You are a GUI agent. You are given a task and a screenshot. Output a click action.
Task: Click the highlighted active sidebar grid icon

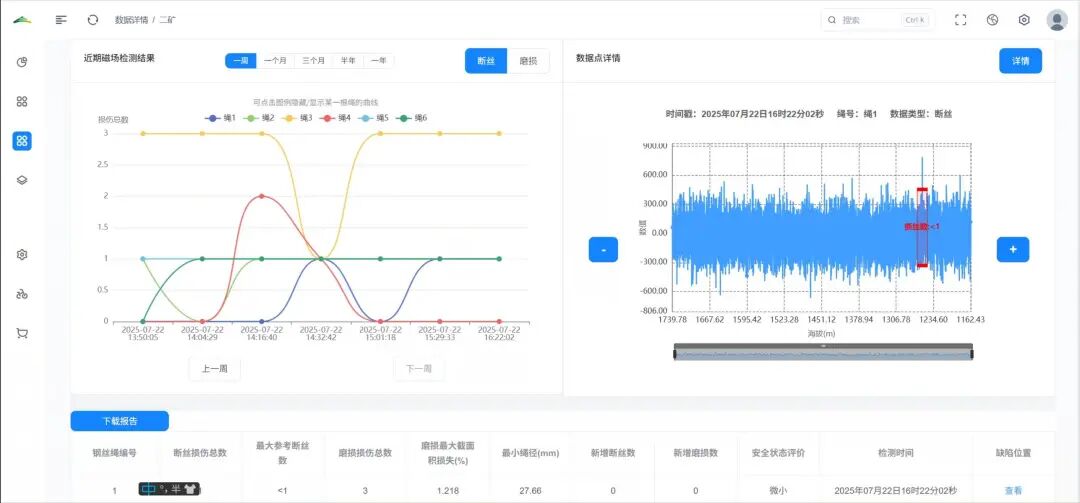[22, 141]
